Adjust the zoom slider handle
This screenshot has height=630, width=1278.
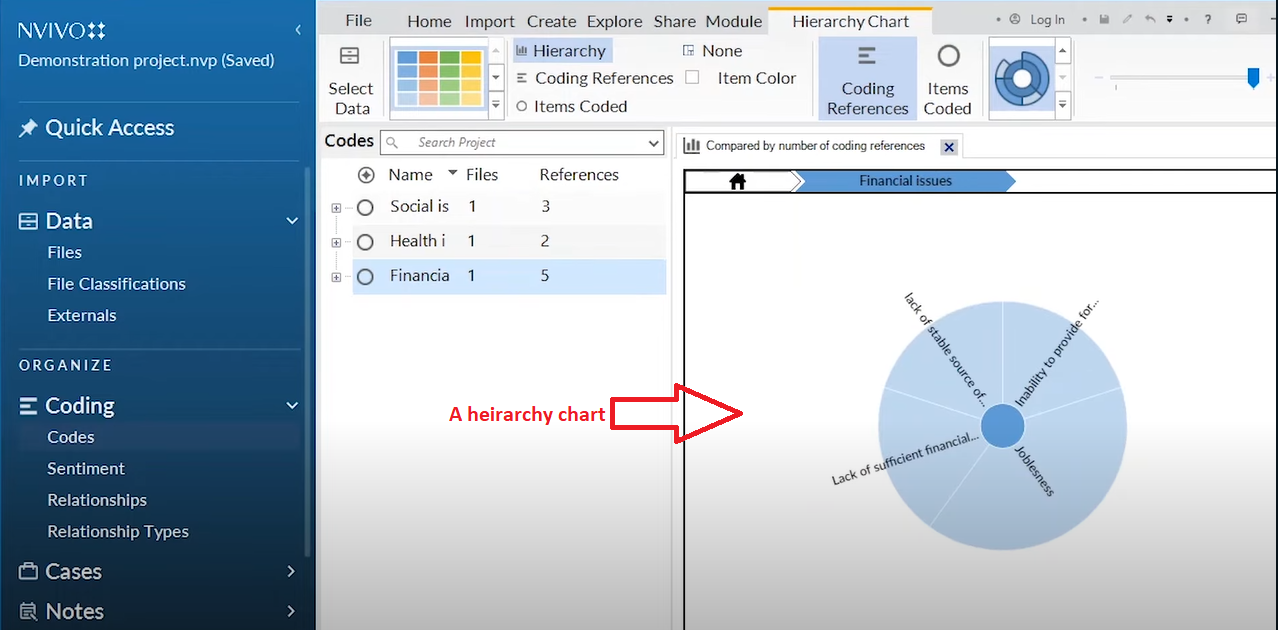point(1253,78)
